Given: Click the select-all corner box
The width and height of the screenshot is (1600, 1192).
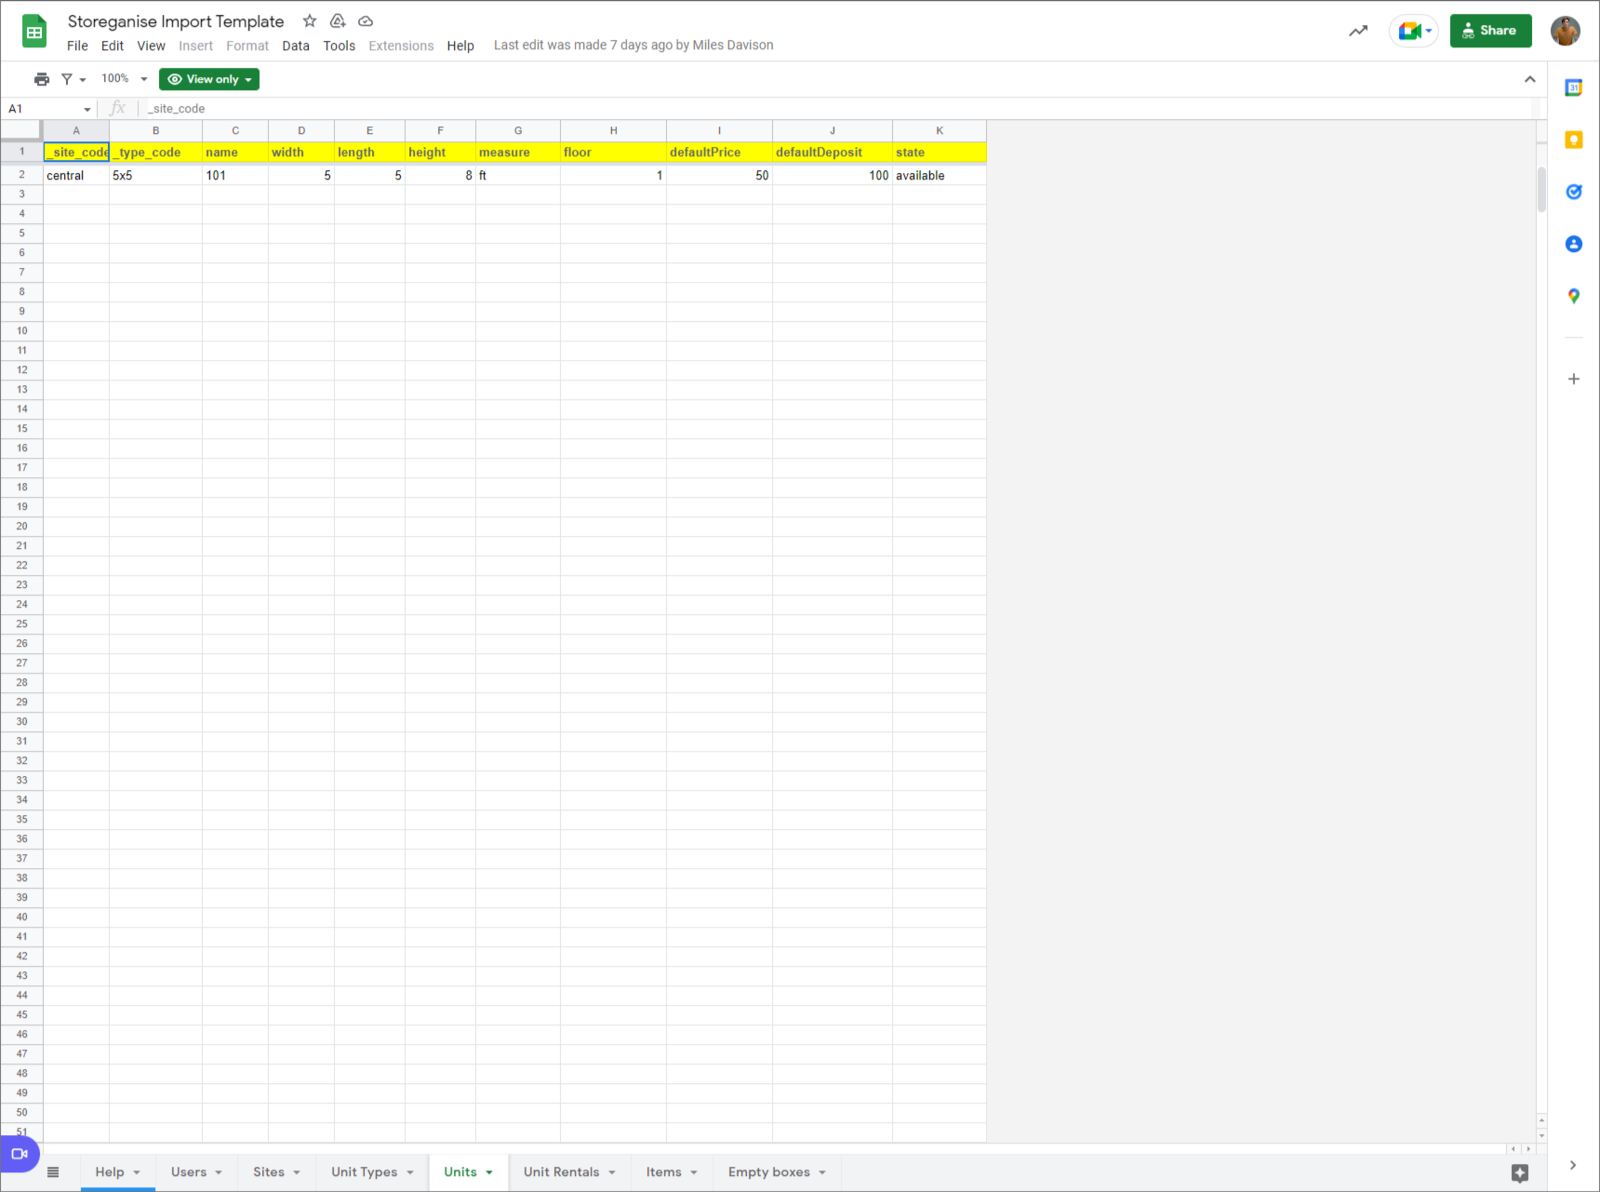Looking at the screenshot, I should pyautogui.click(x=21, y=131).
